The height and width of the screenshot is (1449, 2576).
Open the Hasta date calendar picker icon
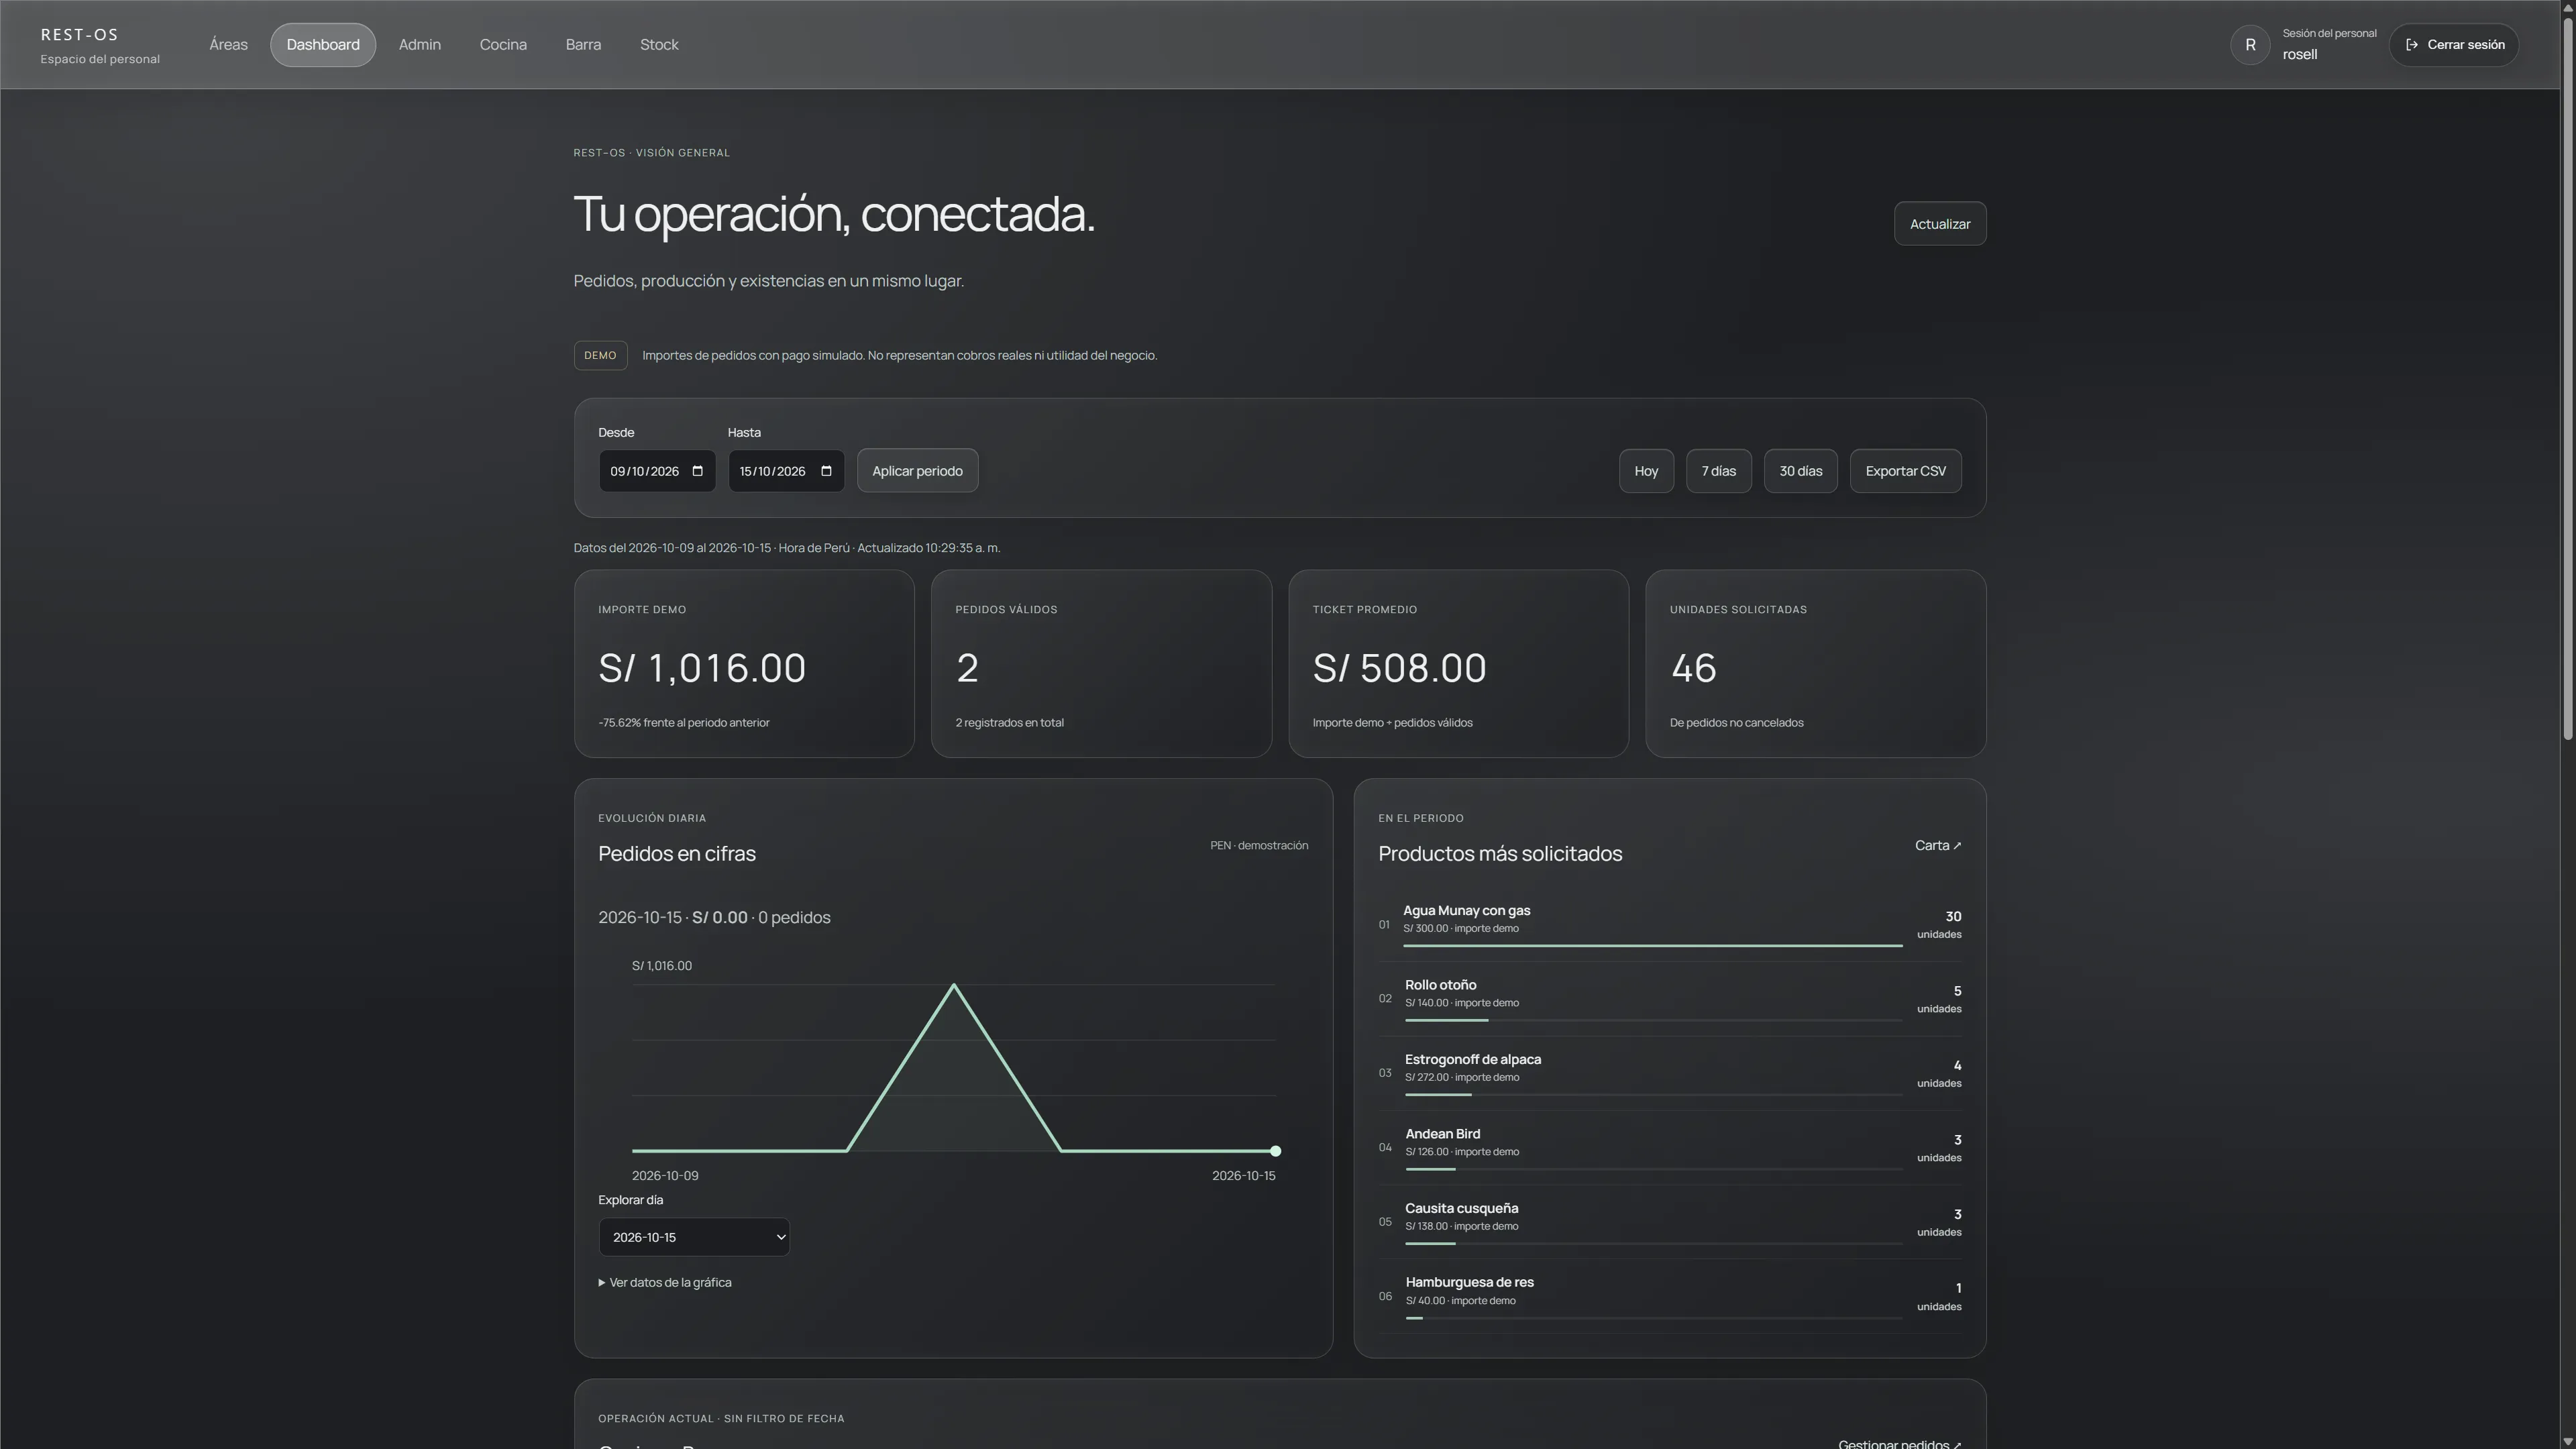coord(826,471)
